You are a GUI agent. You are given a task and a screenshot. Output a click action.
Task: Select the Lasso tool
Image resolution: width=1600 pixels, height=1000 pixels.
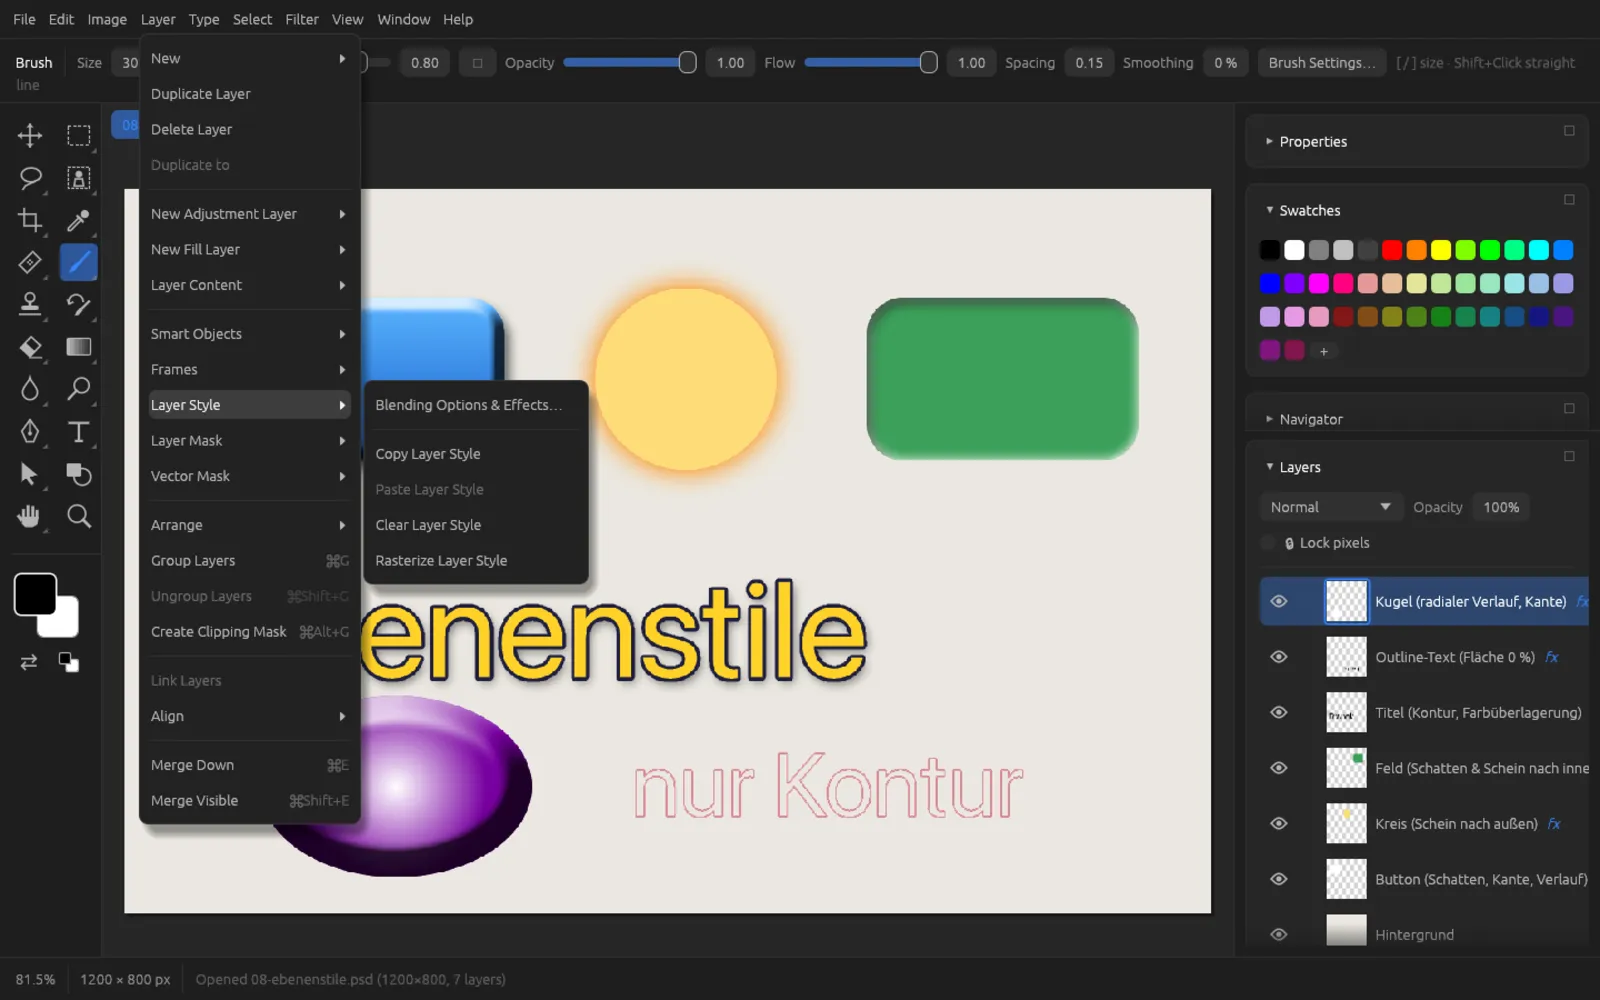click(x=30, y=178)
